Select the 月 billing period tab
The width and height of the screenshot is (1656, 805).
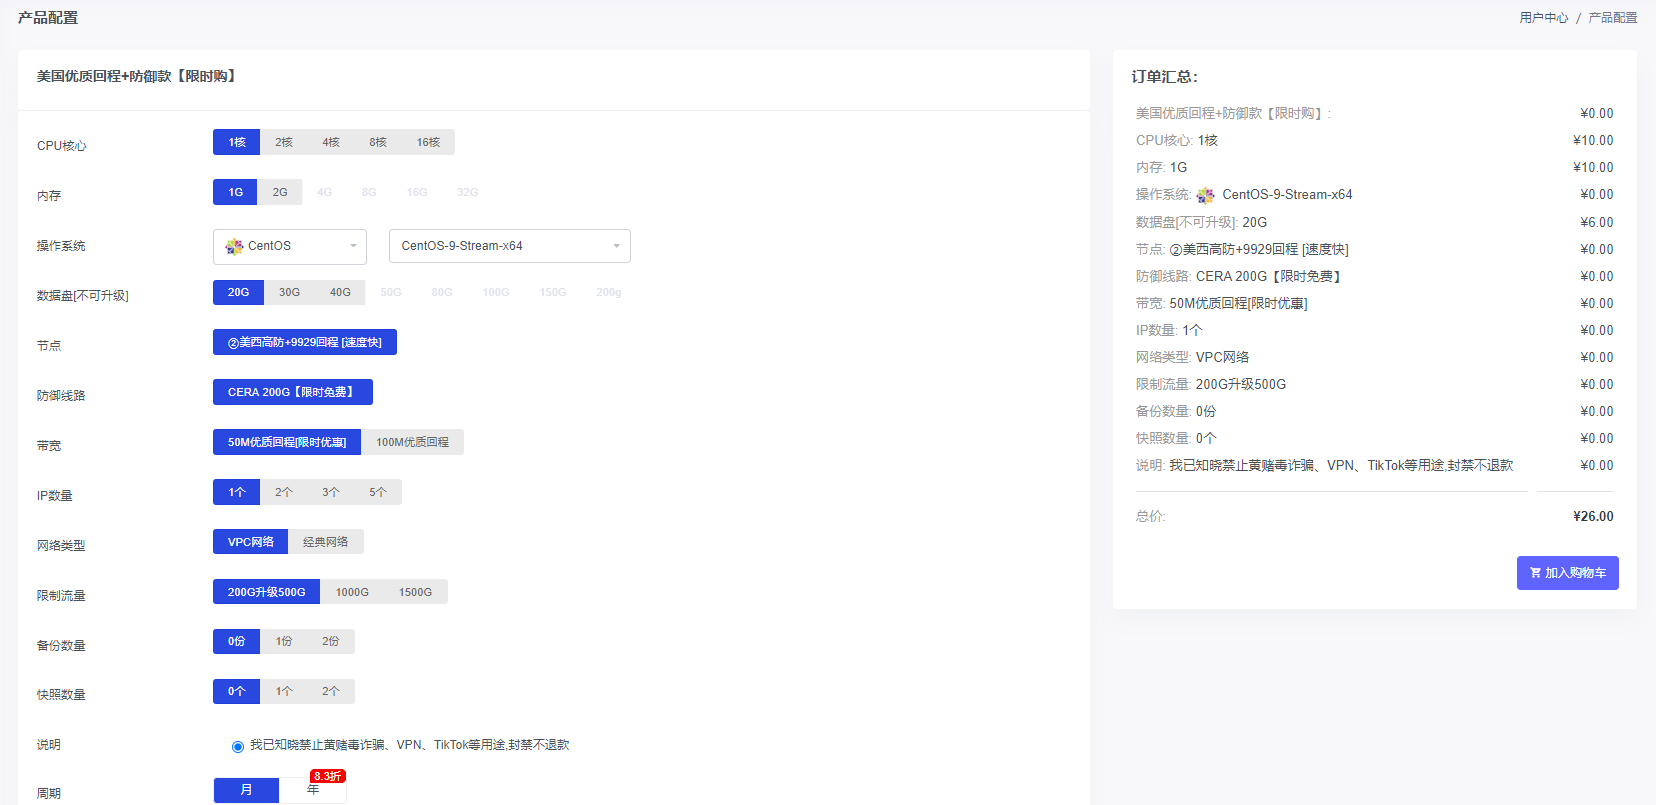pos(246,791)
